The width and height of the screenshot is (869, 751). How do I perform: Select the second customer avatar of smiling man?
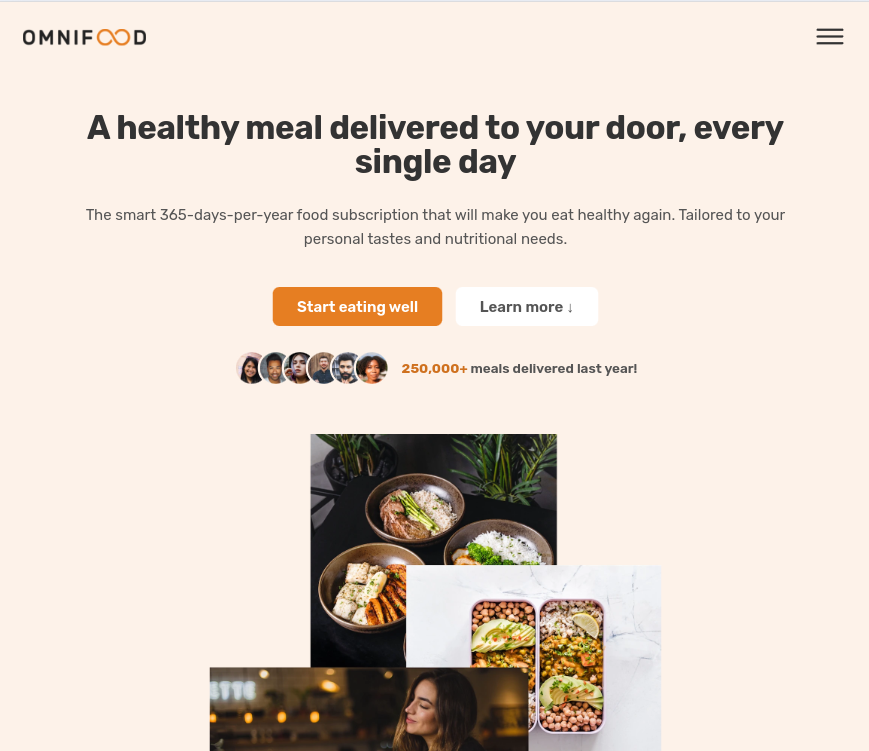click(274, 368)
